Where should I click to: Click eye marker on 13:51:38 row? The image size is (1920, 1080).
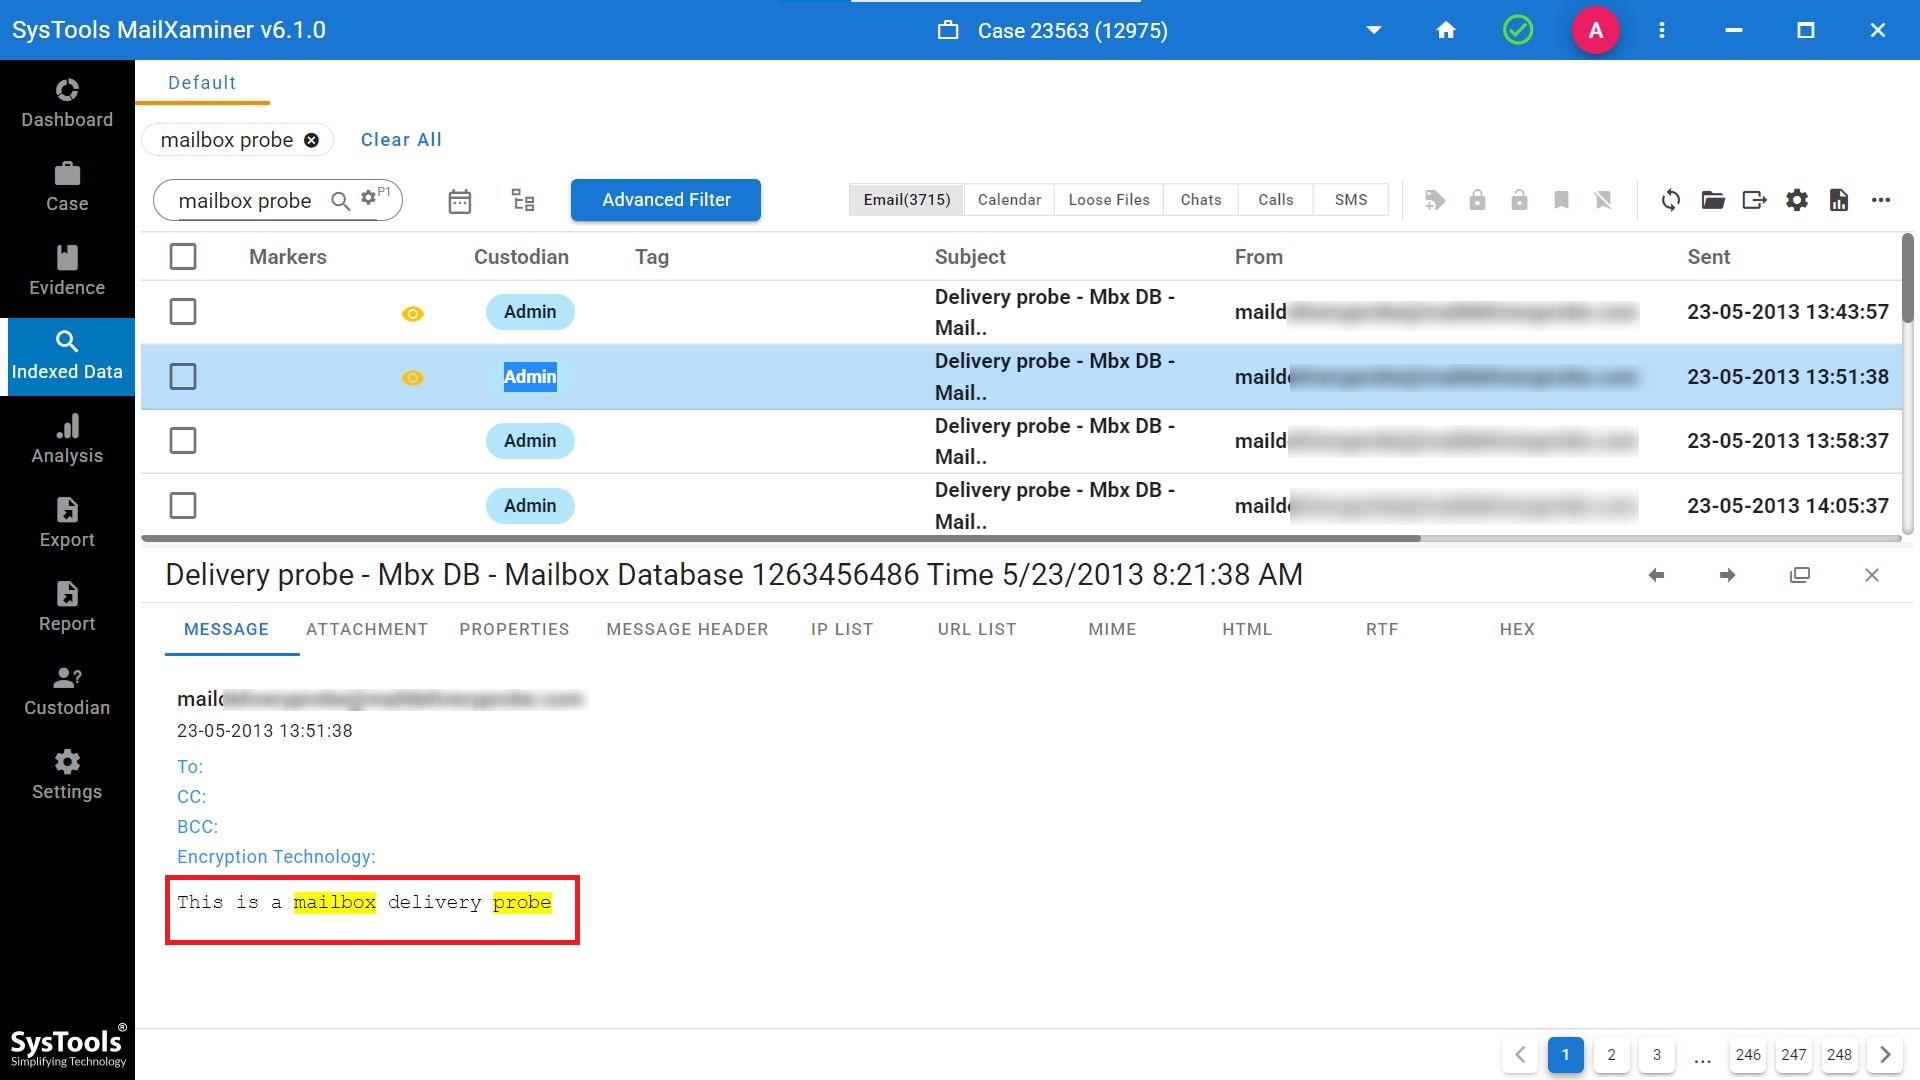[x=412, y=378]
